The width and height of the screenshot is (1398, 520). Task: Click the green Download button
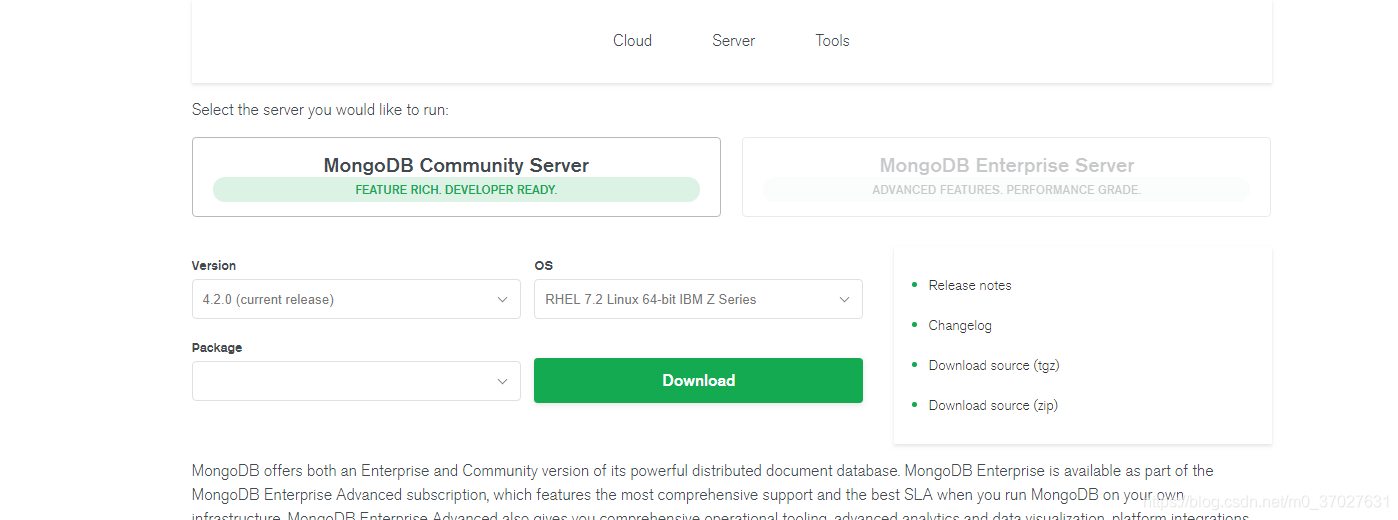[698, 380]
